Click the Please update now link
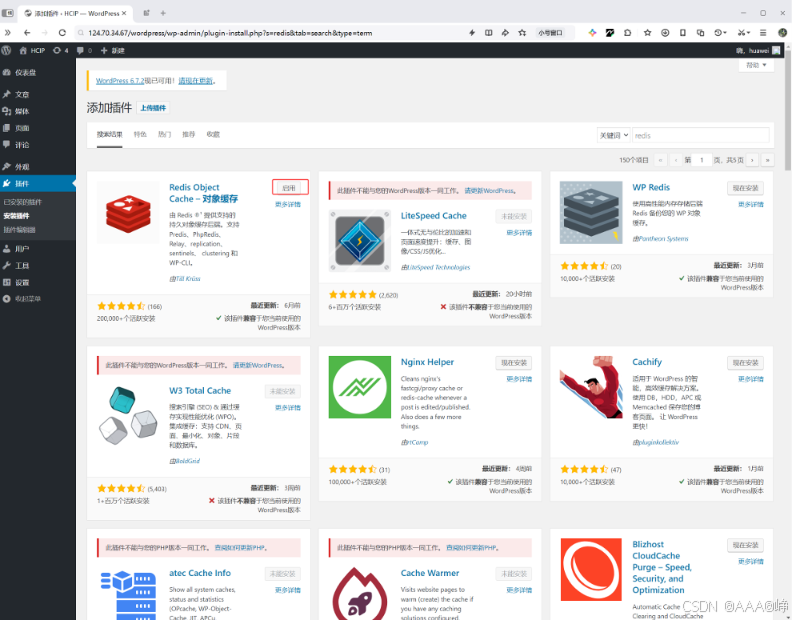The height and width of the screenshot is (620, 792). pyautogui.click(x=196, y=81)
